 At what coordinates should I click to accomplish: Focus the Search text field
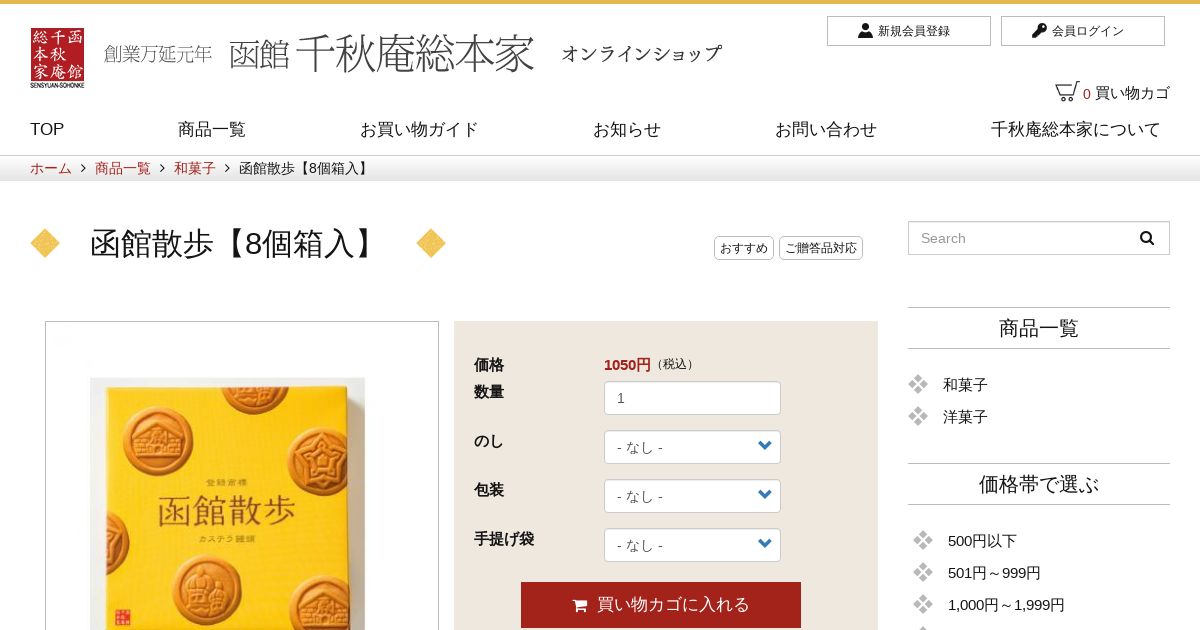(x=1018, y=238)
